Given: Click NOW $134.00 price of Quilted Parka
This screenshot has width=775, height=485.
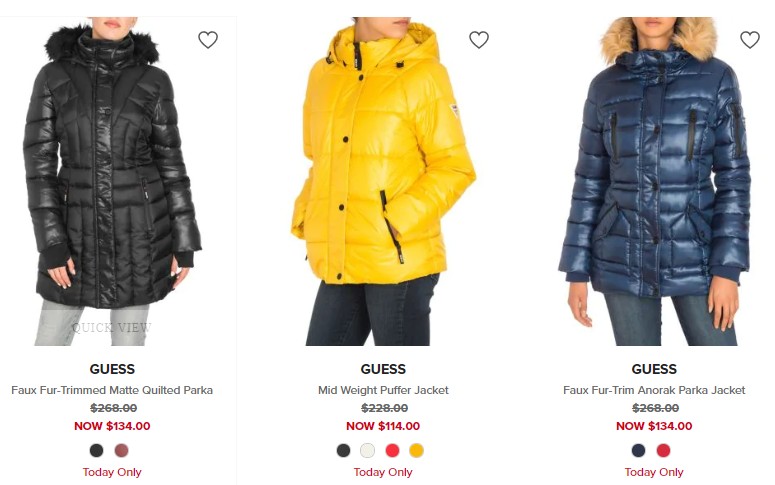Looking at the screenshot, I should click(112, 426).
